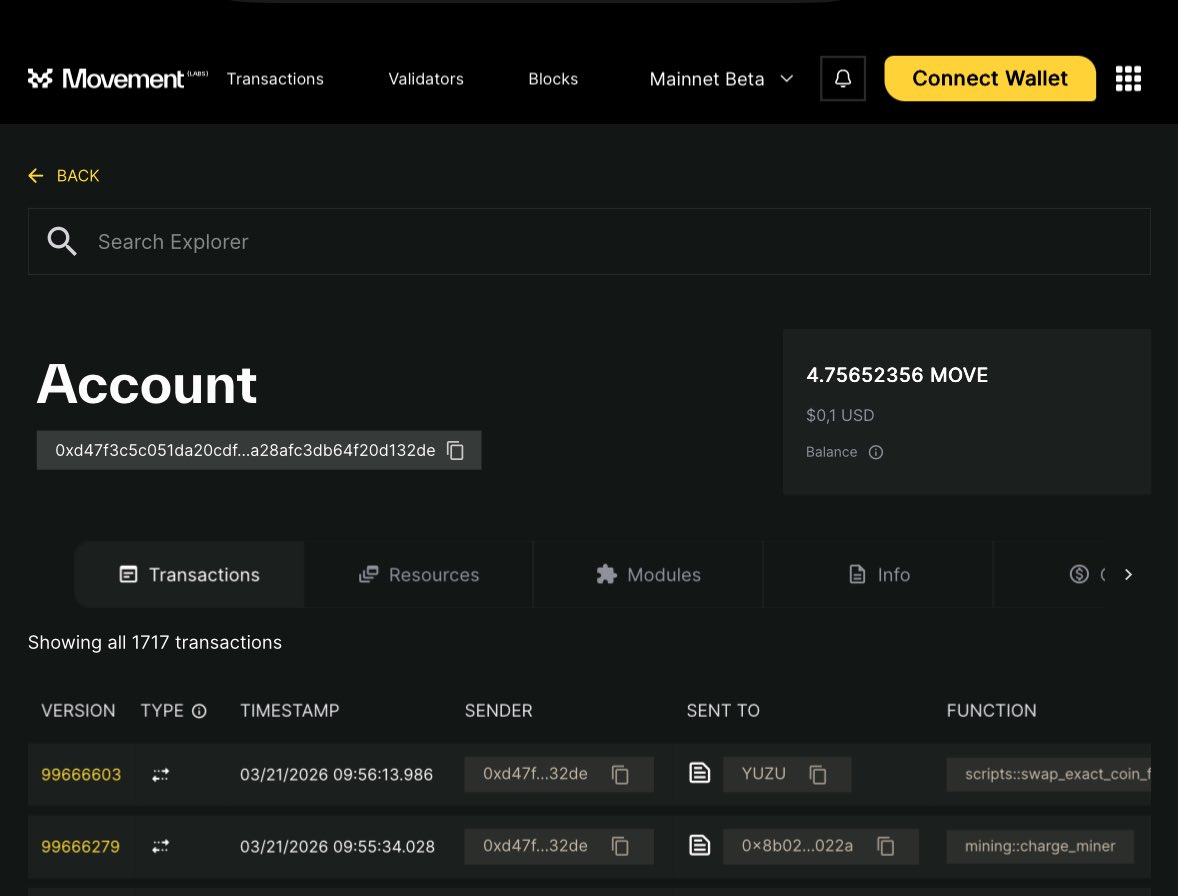The height and width of the screenshot is (896, 1178).
Task: Click the document icon beside YUZU
Action: (699, 773)
